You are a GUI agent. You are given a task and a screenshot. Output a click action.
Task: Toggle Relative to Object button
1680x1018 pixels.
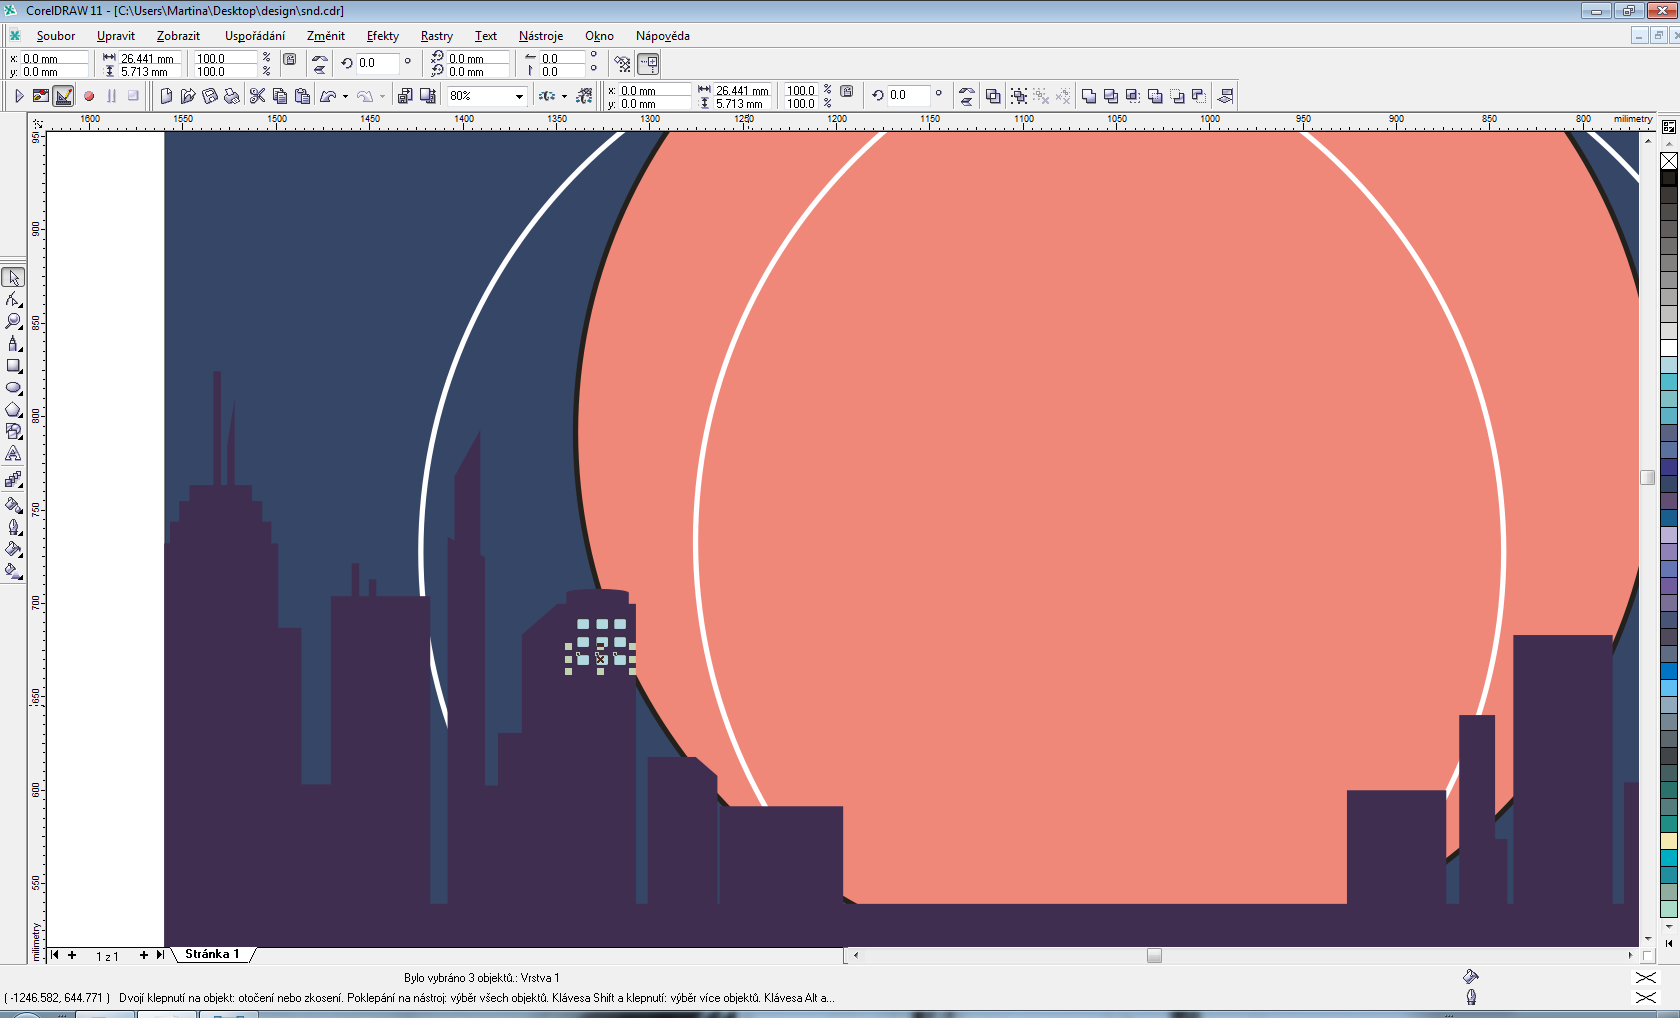[649, 64]
